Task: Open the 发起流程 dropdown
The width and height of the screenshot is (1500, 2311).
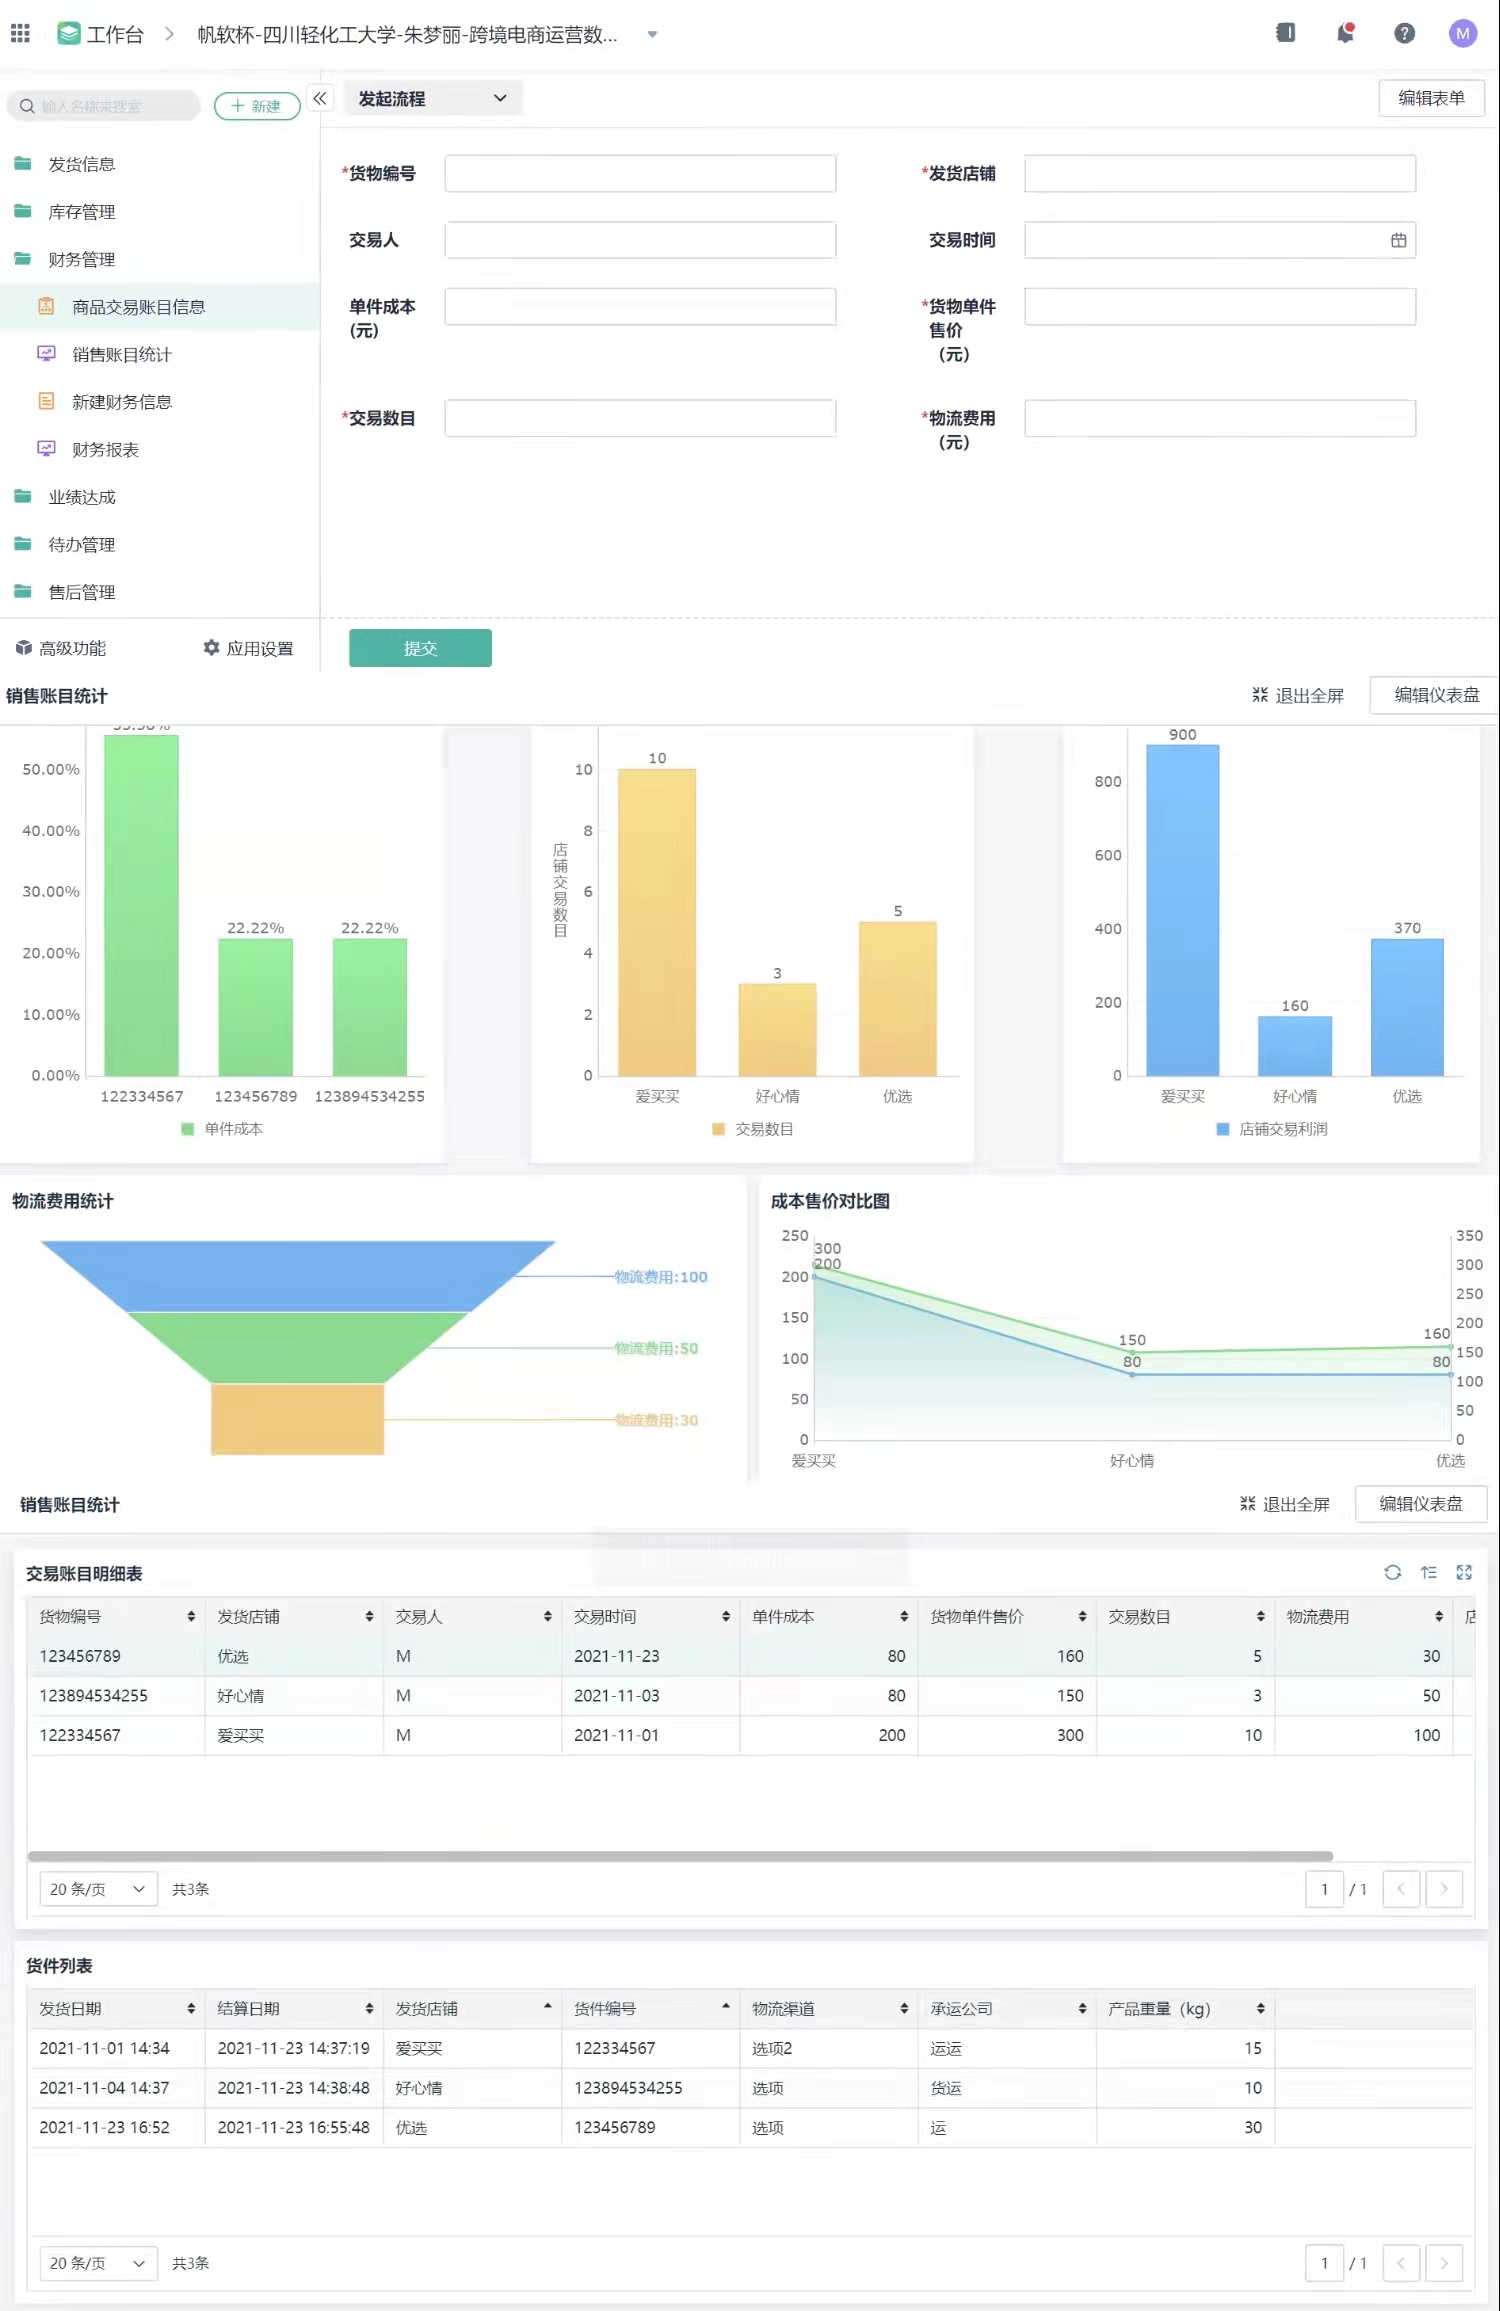Action: click(432, 99)
